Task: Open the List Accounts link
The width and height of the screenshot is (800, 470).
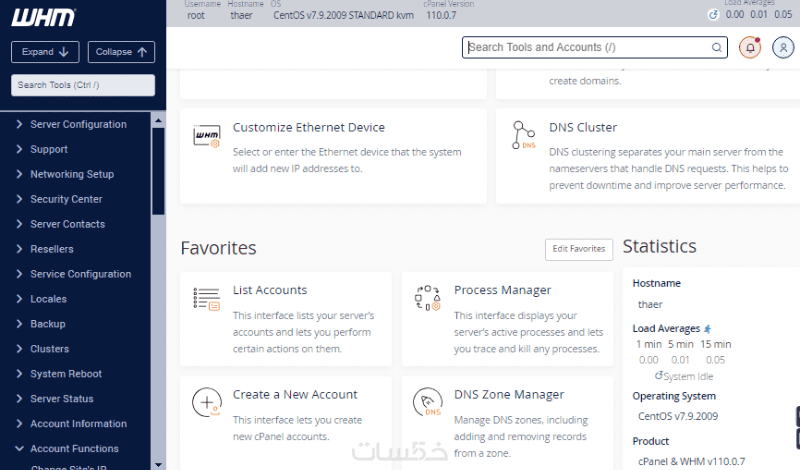Action: (270, 290)
